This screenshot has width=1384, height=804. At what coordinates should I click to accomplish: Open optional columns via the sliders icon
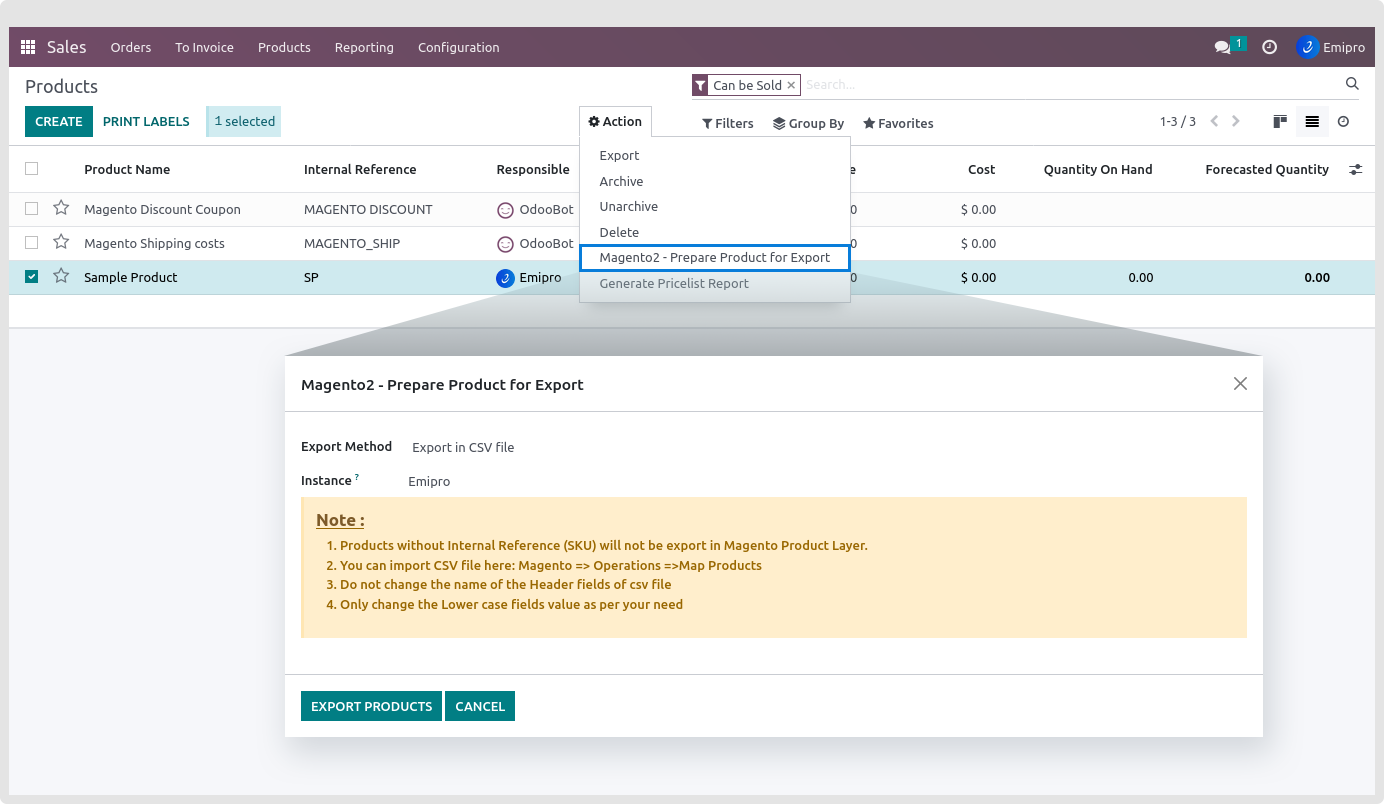coord(1356,169)
